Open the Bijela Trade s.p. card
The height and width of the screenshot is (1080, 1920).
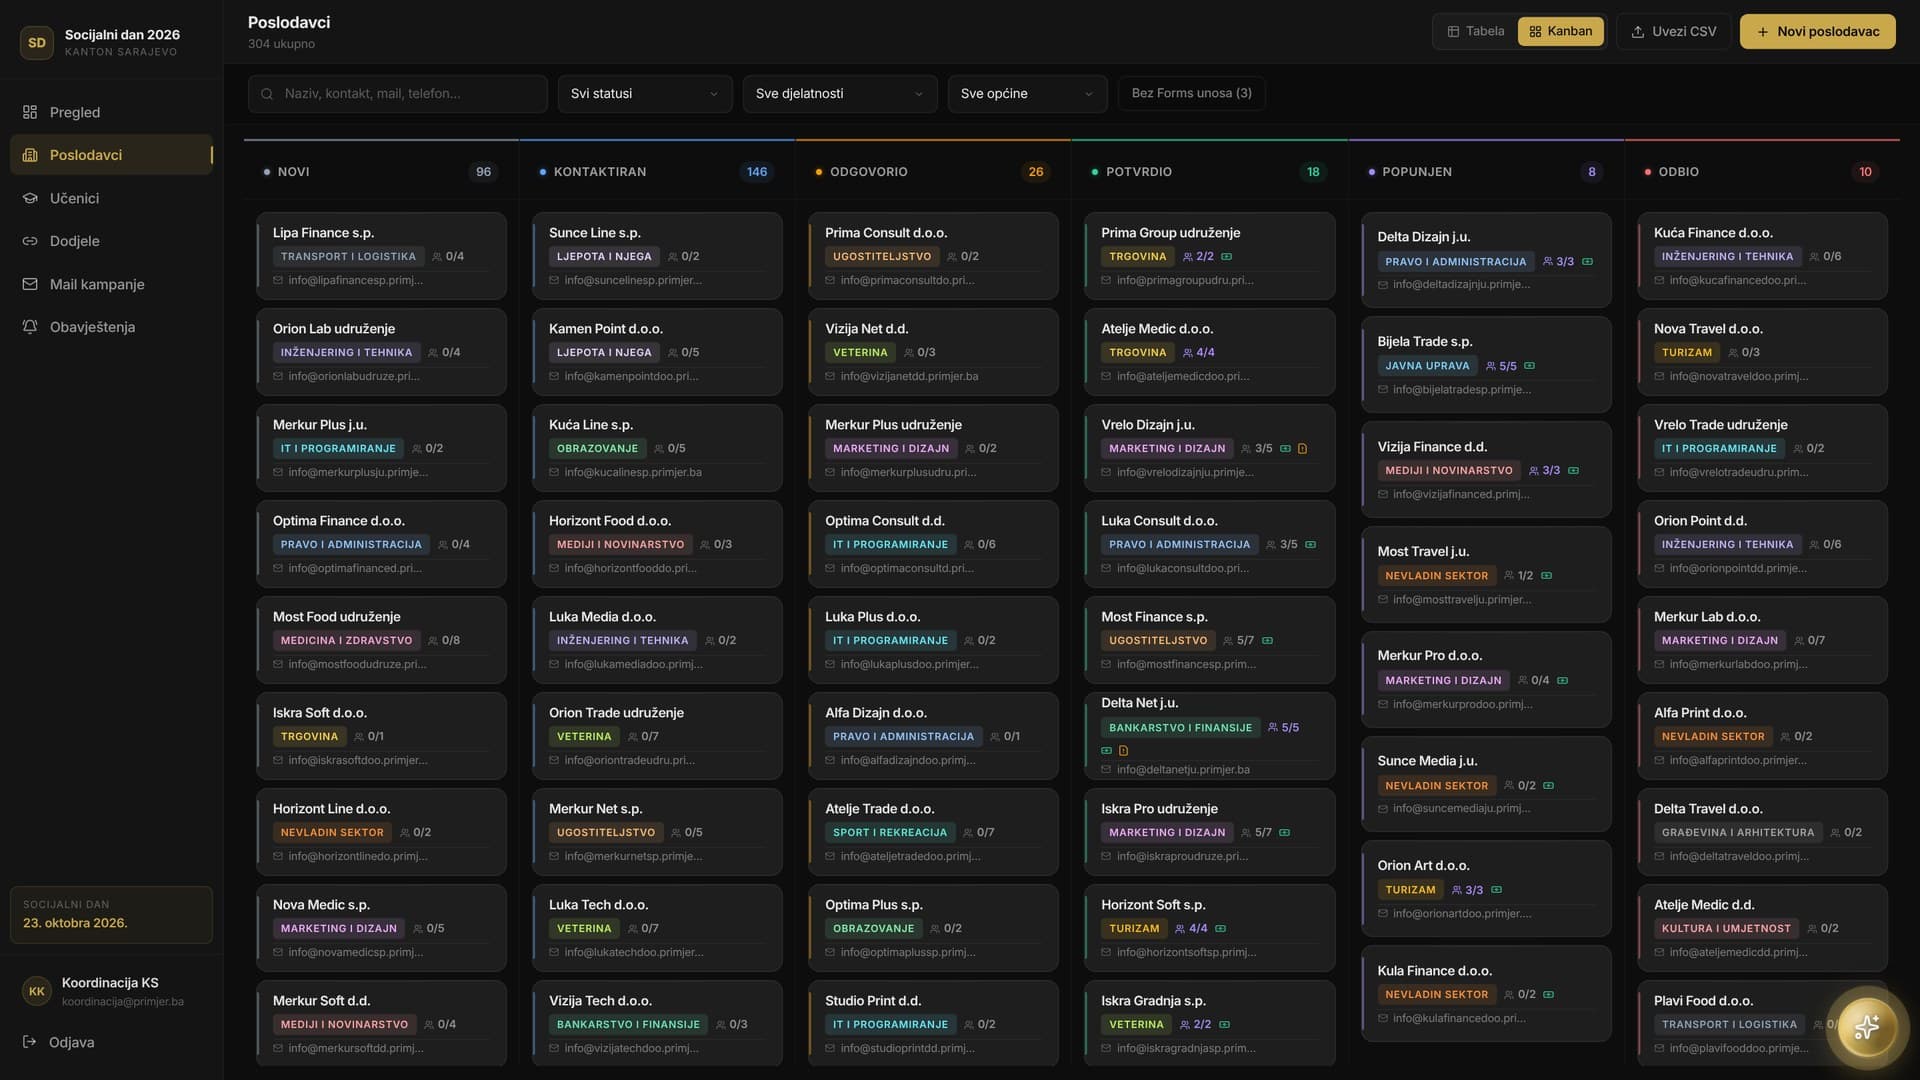1486,365
